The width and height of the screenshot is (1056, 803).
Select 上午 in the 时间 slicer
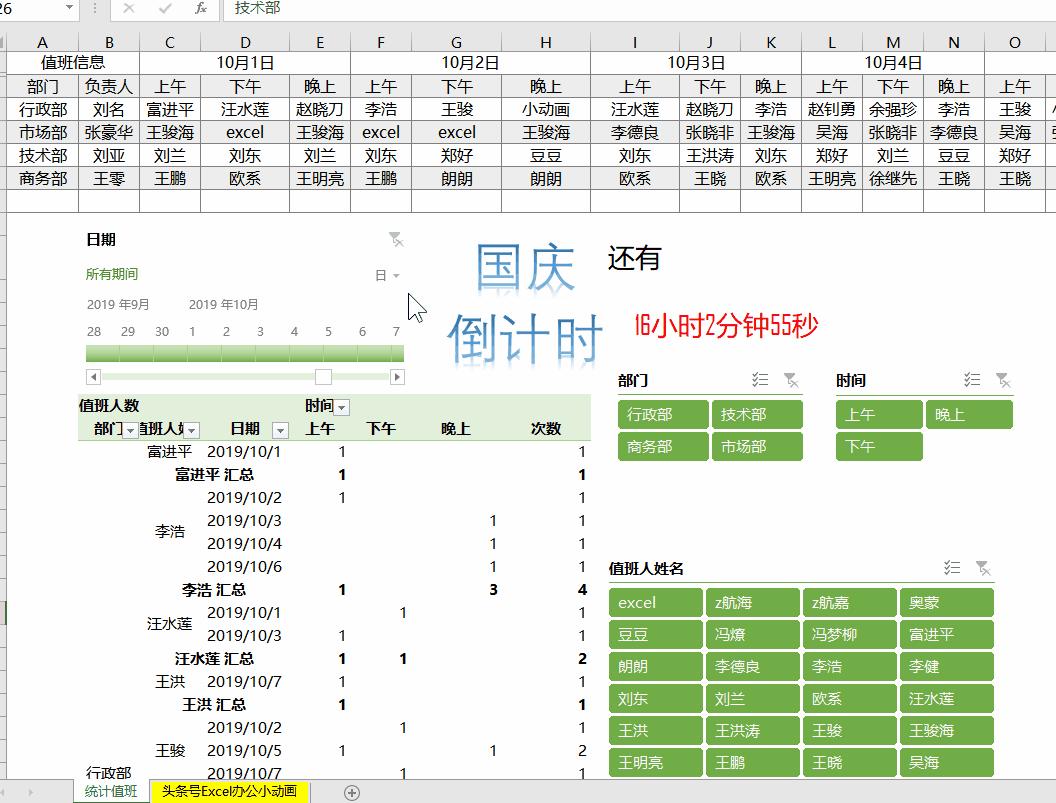(878, 414)
